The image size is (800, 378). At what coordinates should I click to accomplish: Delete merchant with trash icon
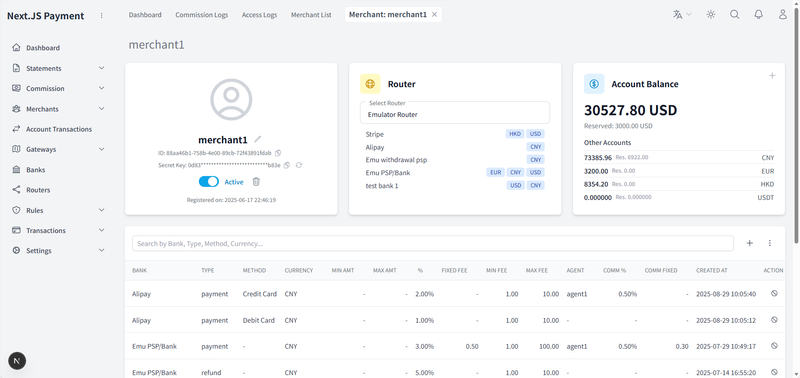(256, 182)
